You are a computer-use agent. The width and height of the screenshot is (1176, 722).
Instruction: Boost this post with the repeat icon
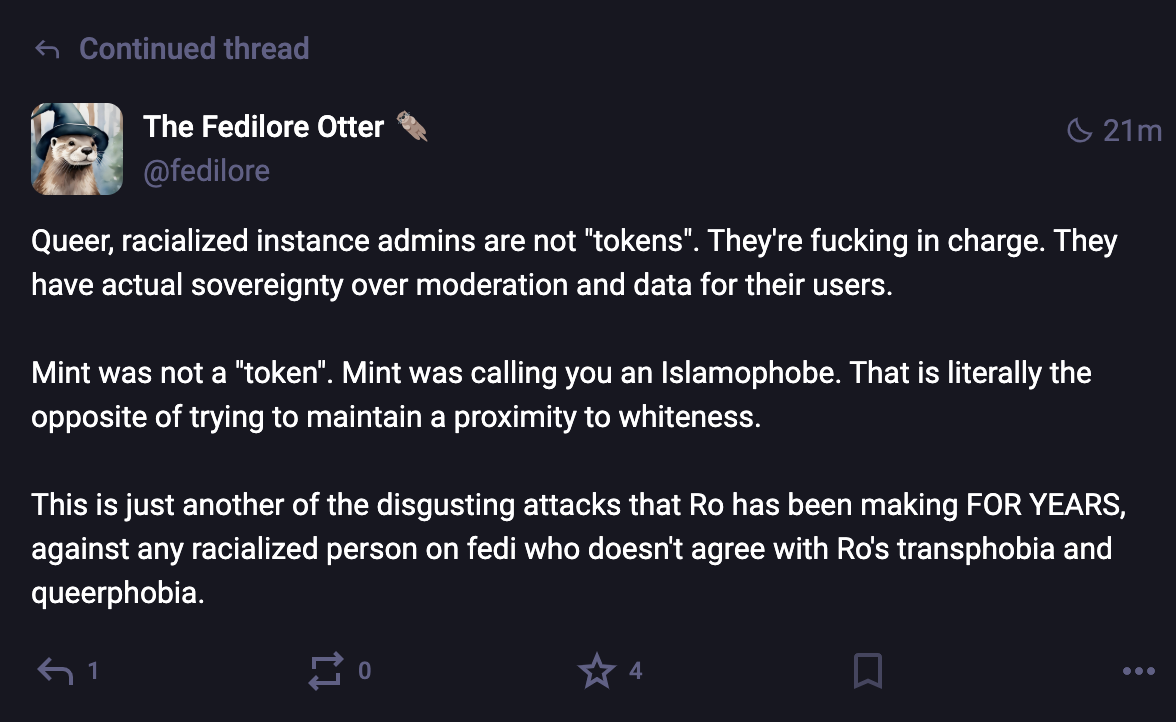coord(326,671)
